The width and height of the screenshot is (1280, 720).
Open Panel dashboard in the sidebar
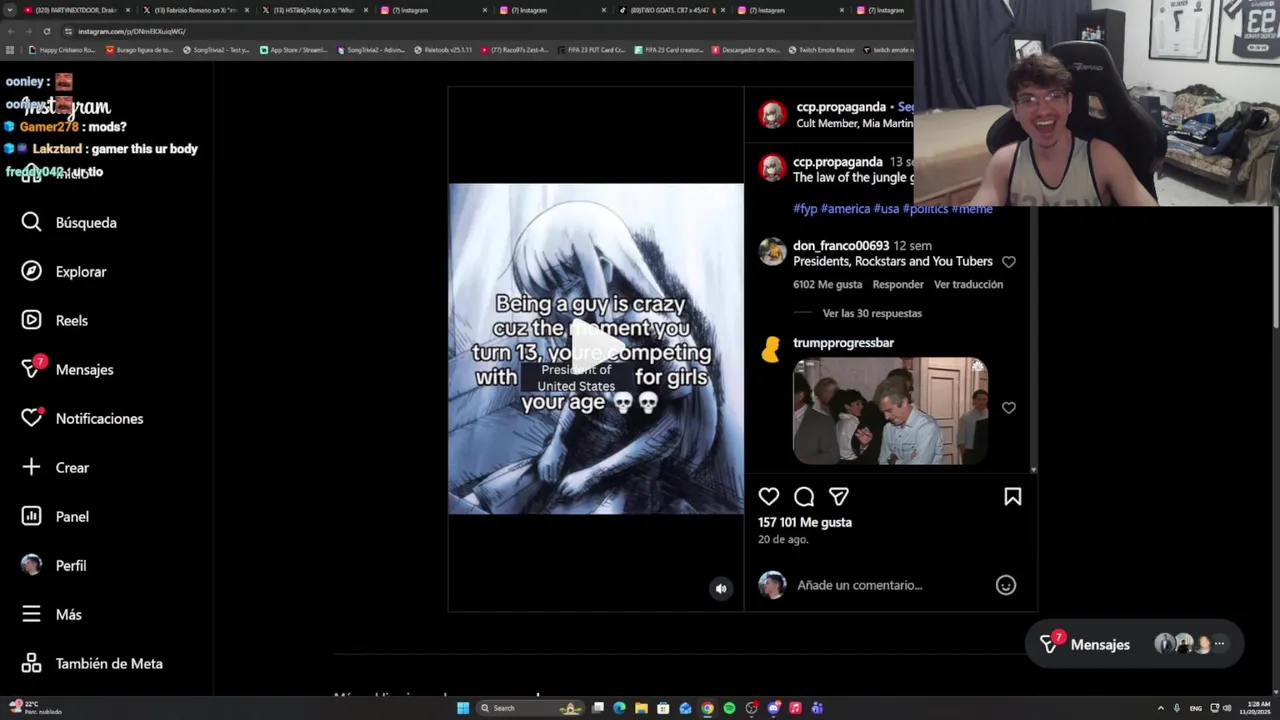[55, 517]
